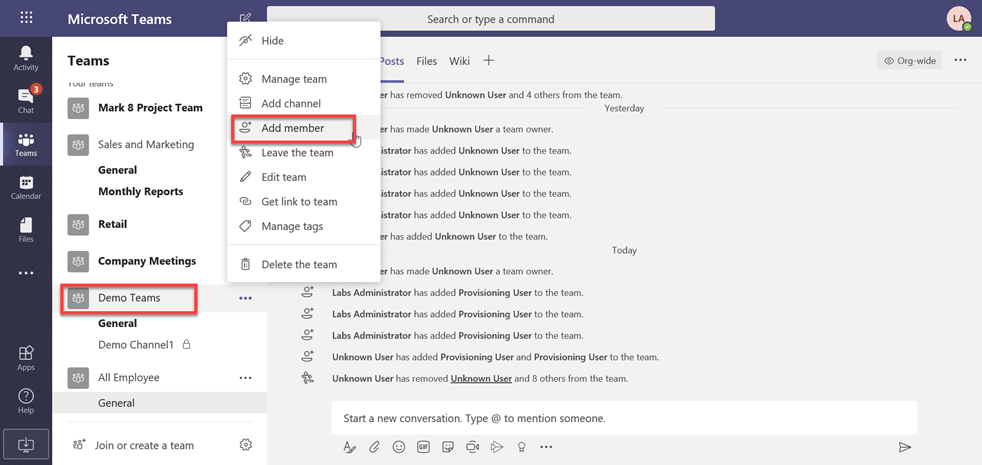Switch to the Files tab
982x465 pixels.
(x=426, y=61)
